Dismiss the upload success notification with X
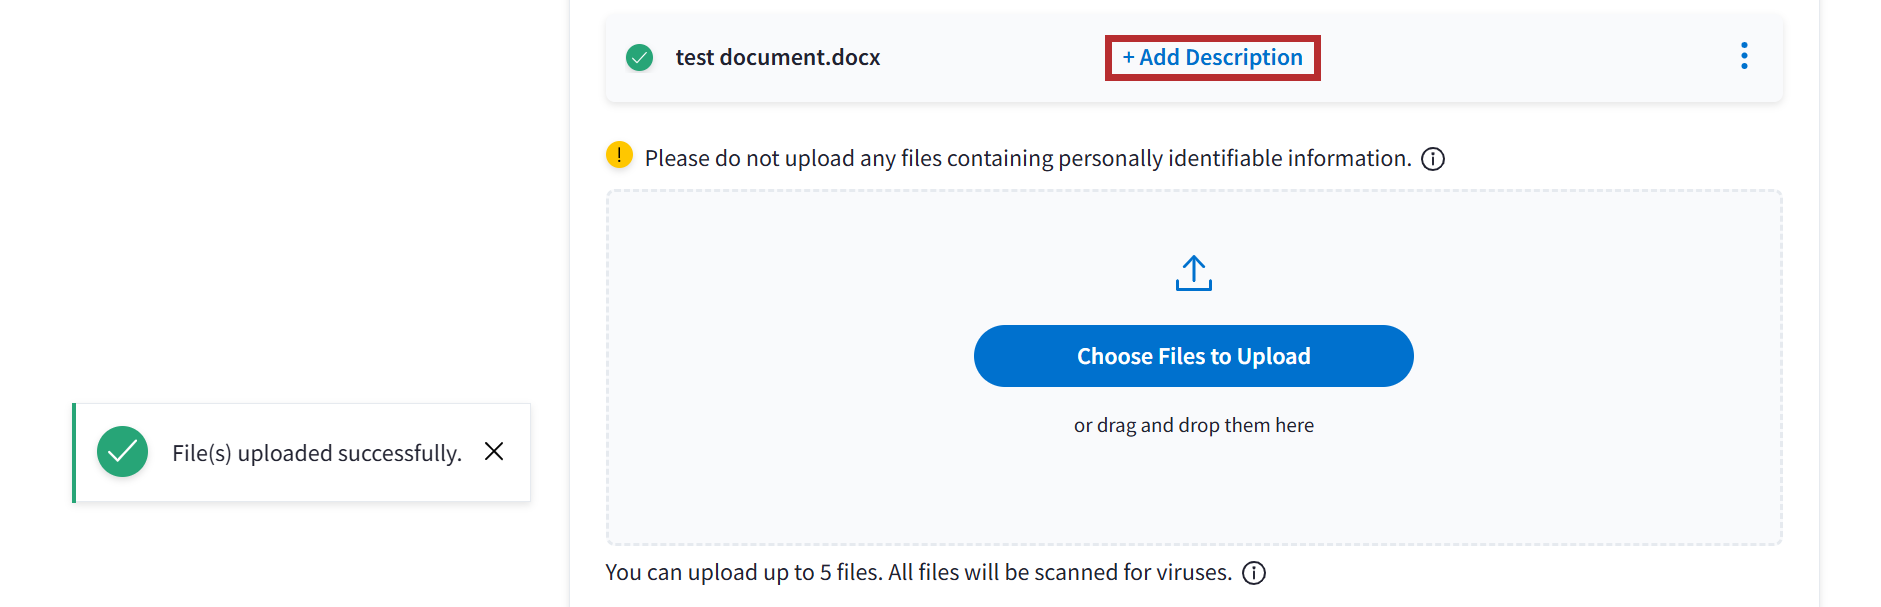The width and height of the screenshot is (1881, 607). tap(494, 452)
